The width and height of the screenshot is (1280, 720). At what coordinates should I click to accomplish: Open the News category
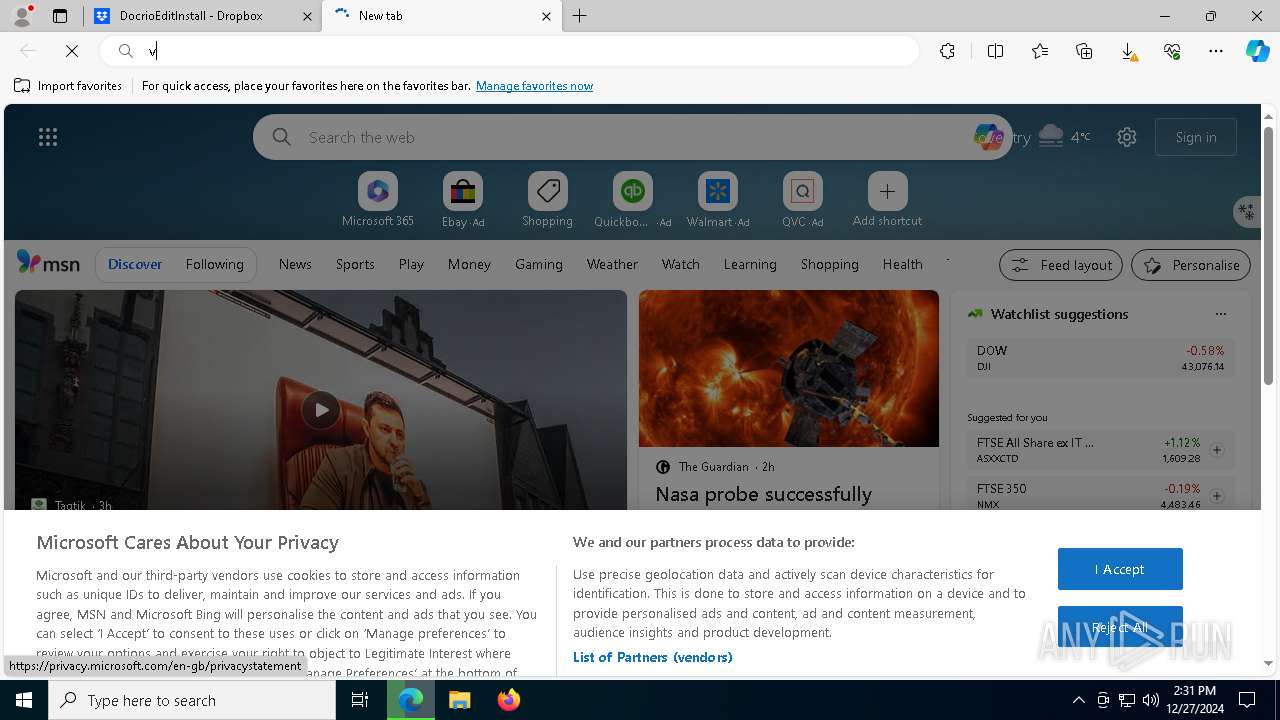295,264
